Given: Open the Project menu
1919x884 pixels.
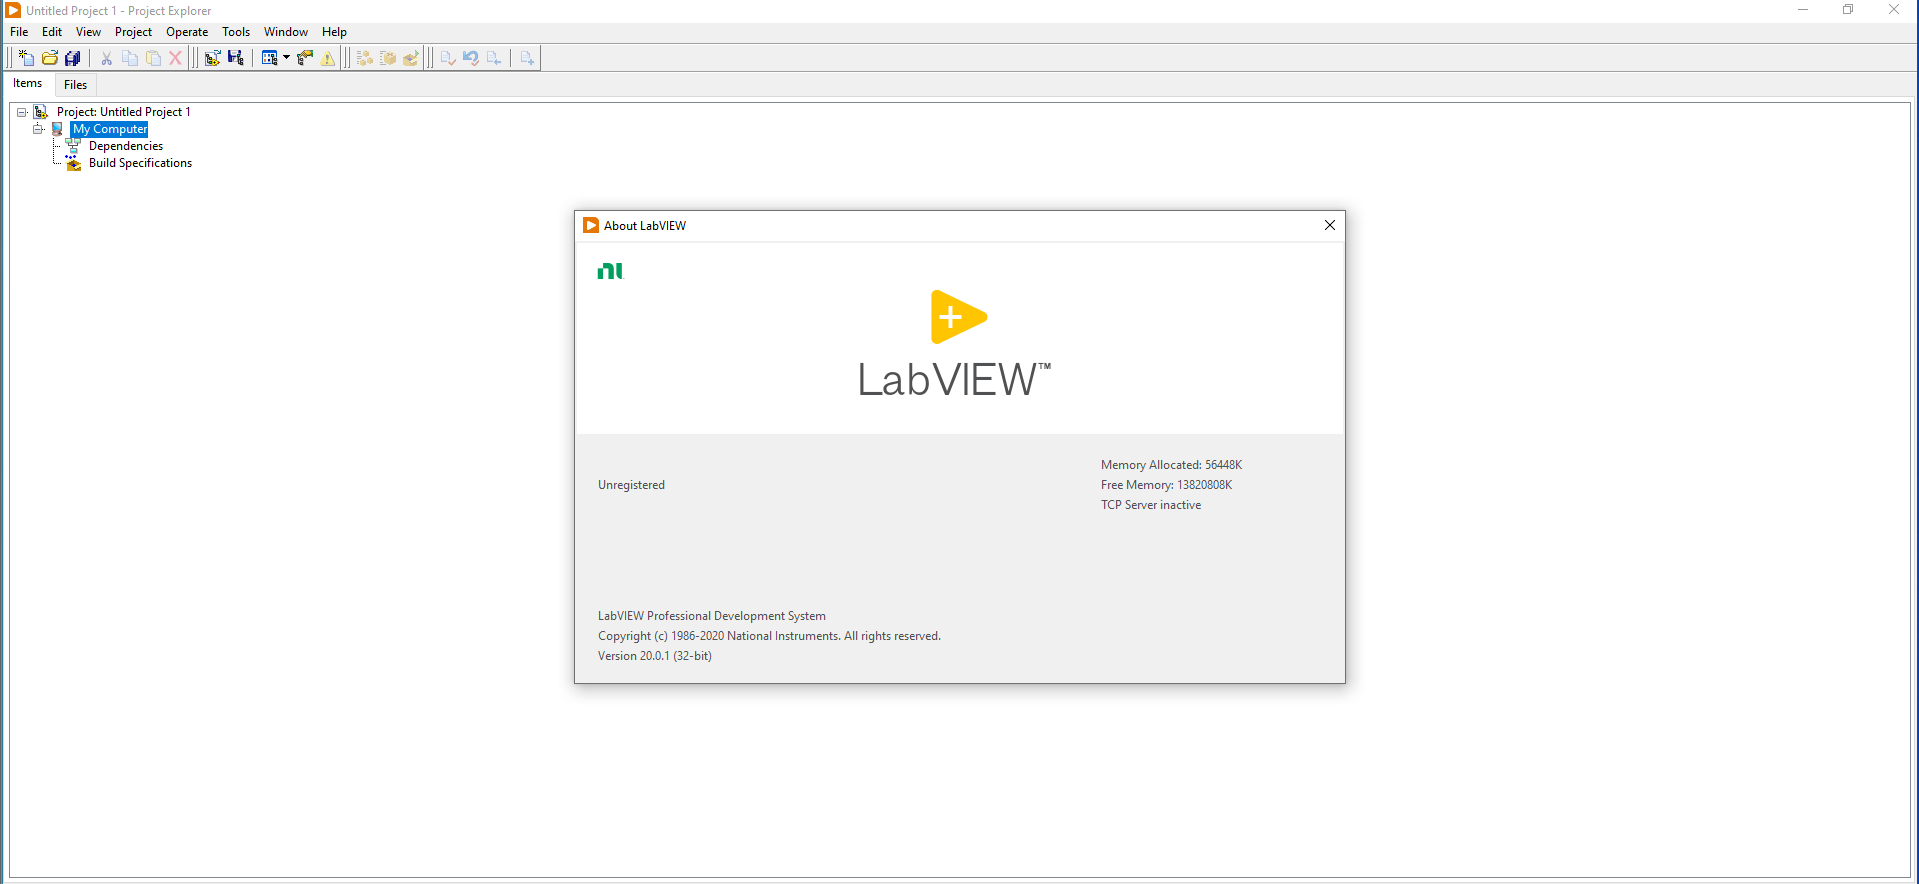Looking at the screenshot, I should coord(133,32).
